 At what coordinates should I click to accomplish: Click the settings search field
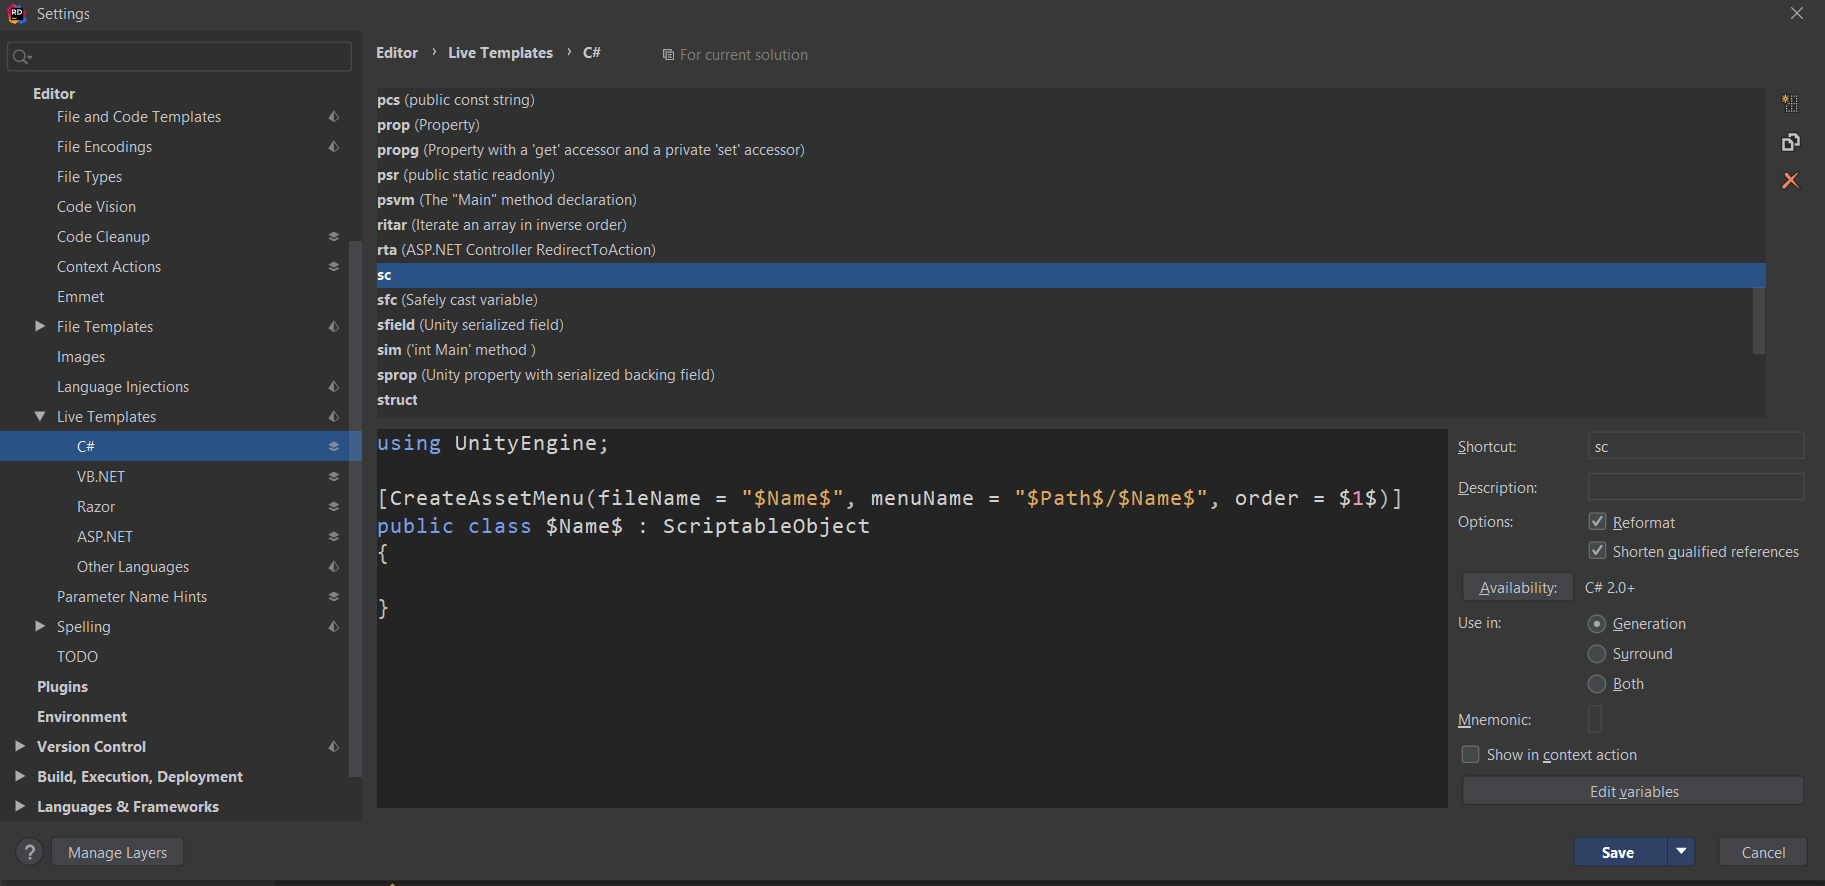click(x=180, y=57)
